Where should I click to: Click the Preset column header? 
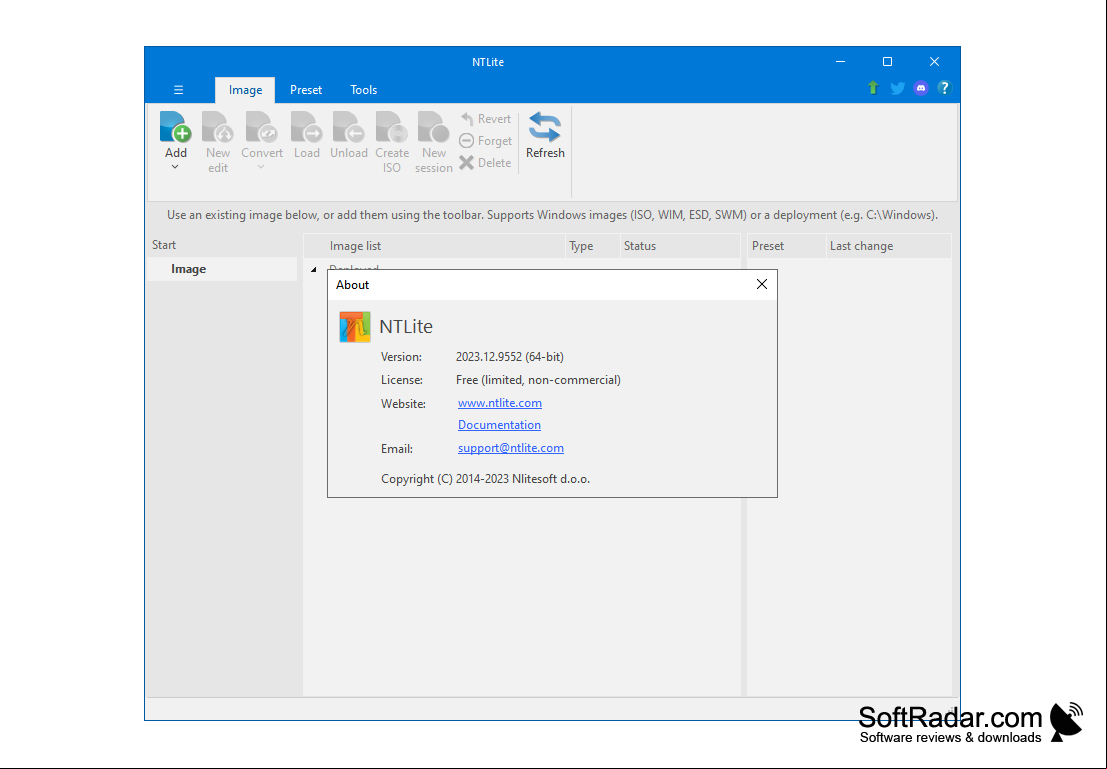(x=786, y=246)
